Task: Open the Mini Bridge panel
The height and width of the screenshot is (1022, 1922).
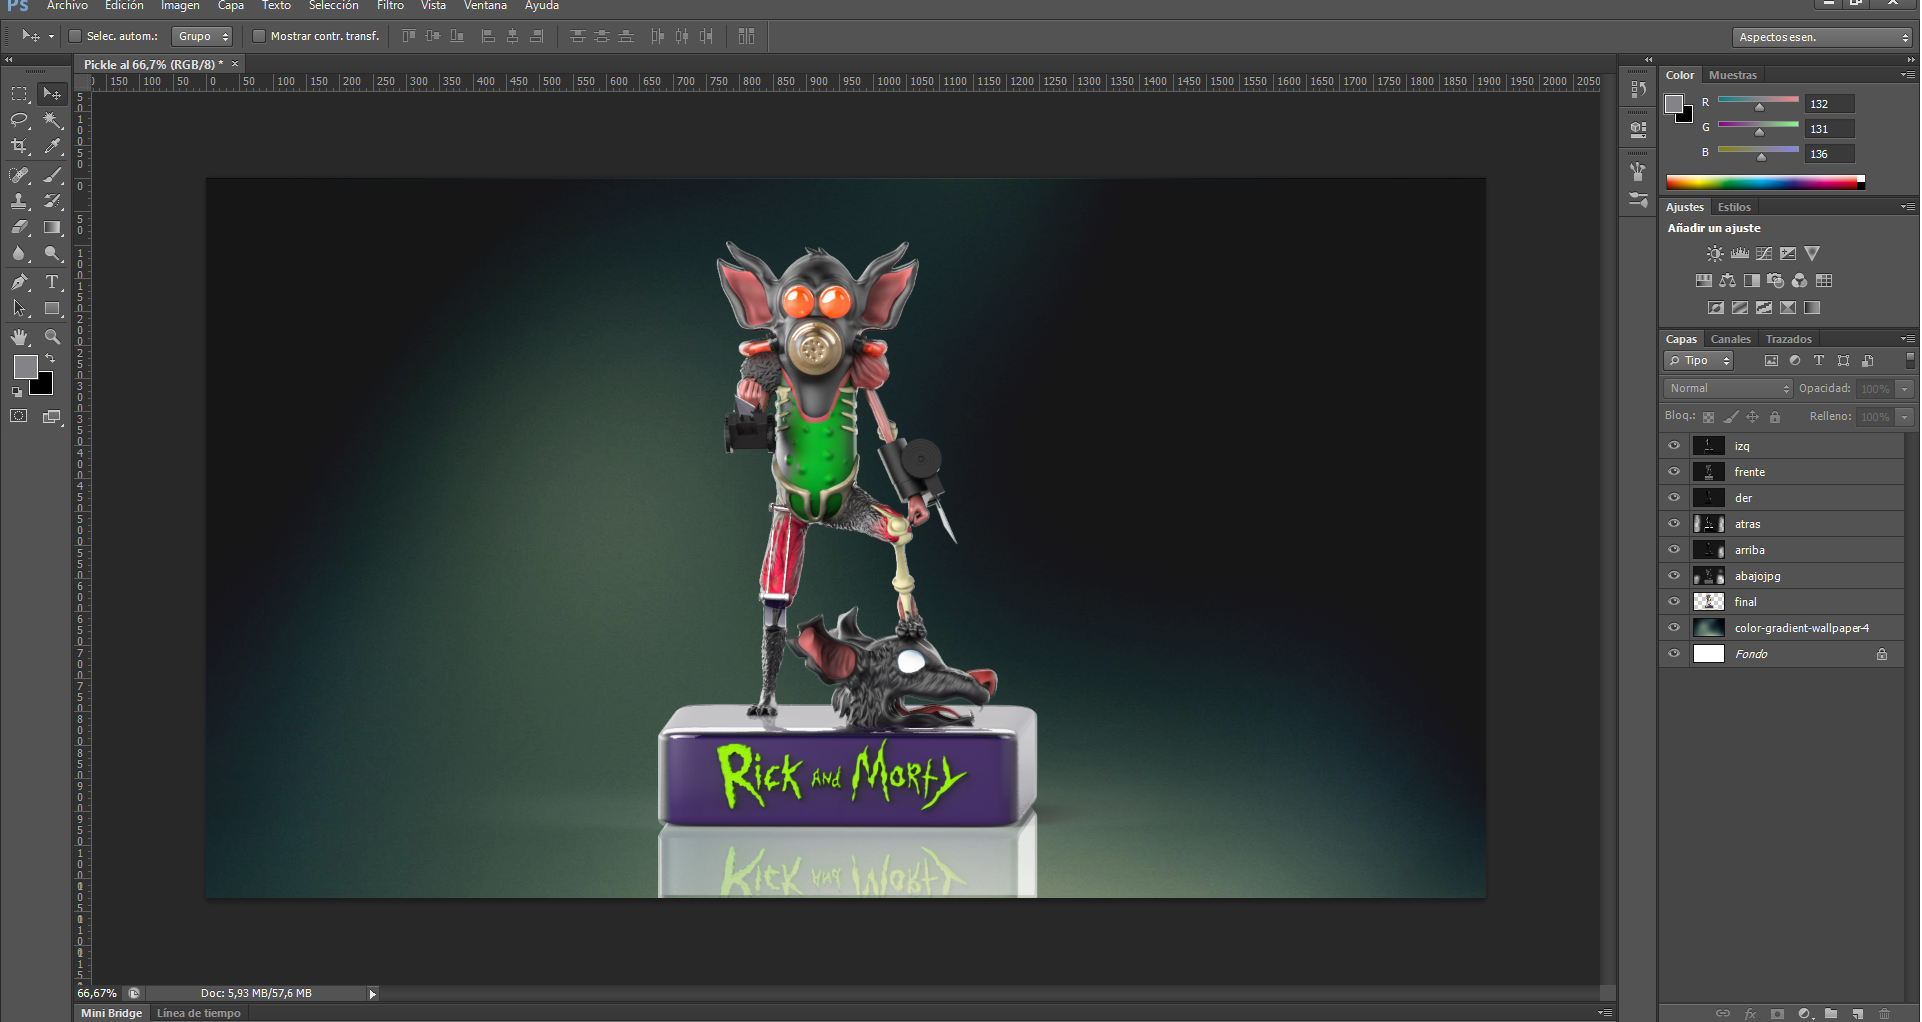Action: tap(112, 1013)
